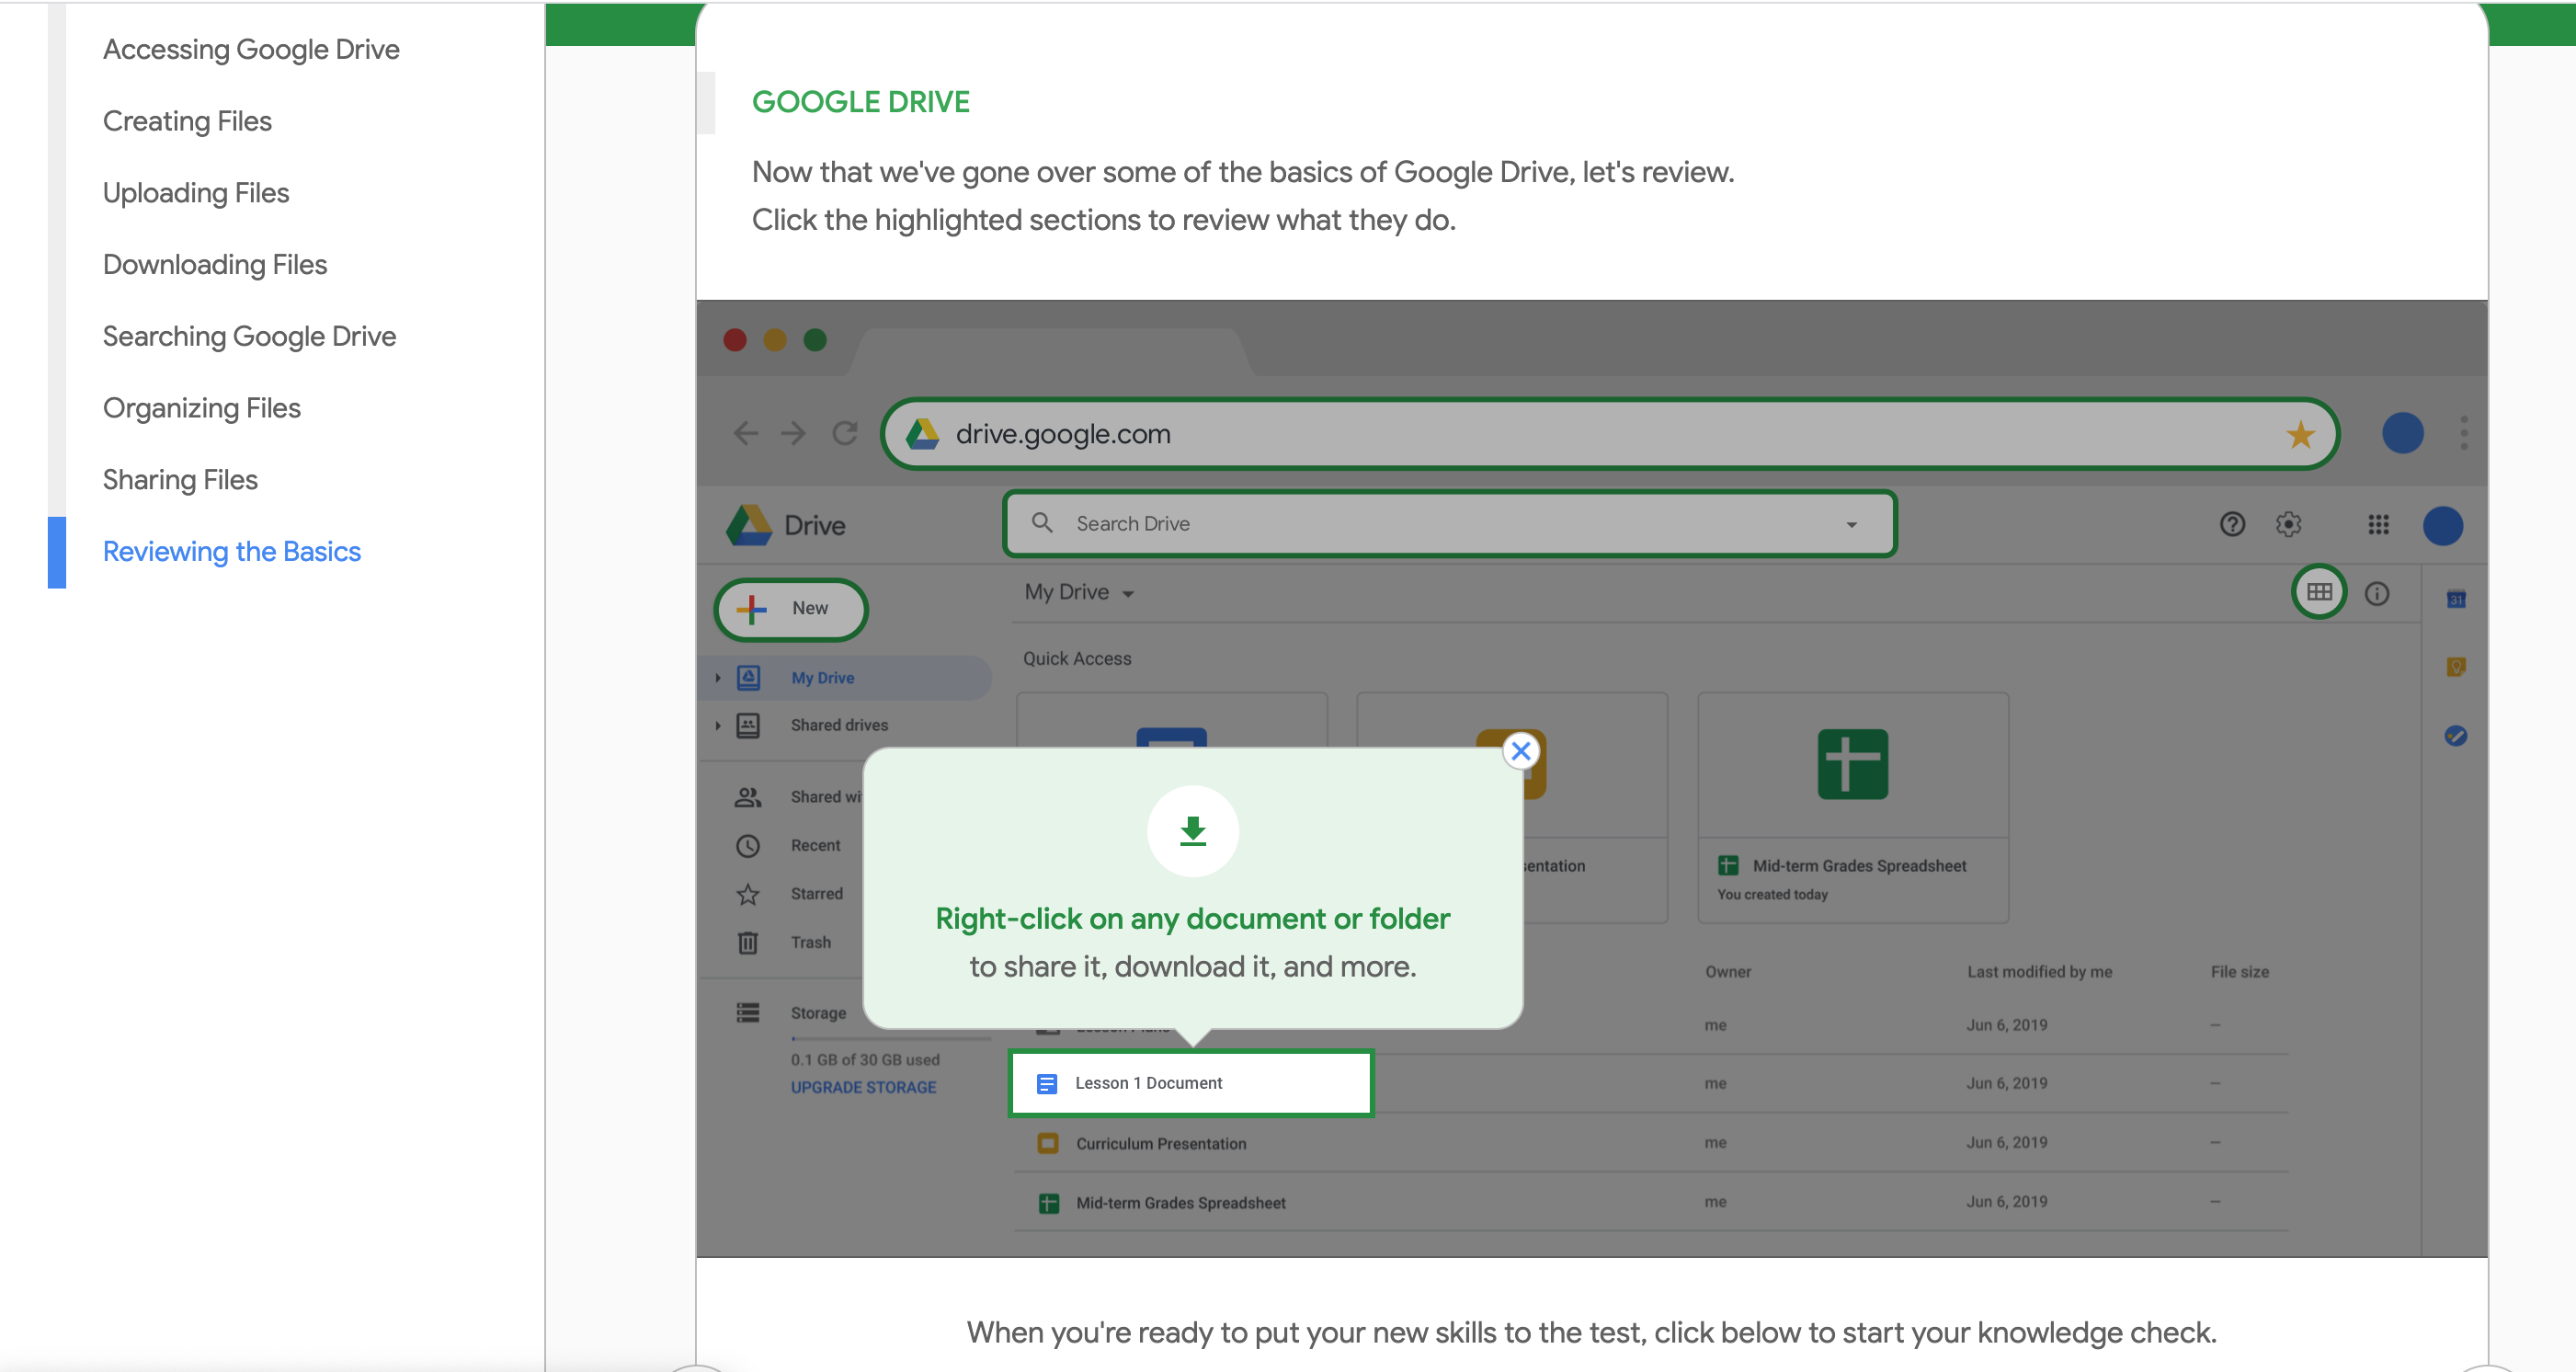
Task: Open the Search Drive options dropdown arrow
Action: coord(1851,524)
